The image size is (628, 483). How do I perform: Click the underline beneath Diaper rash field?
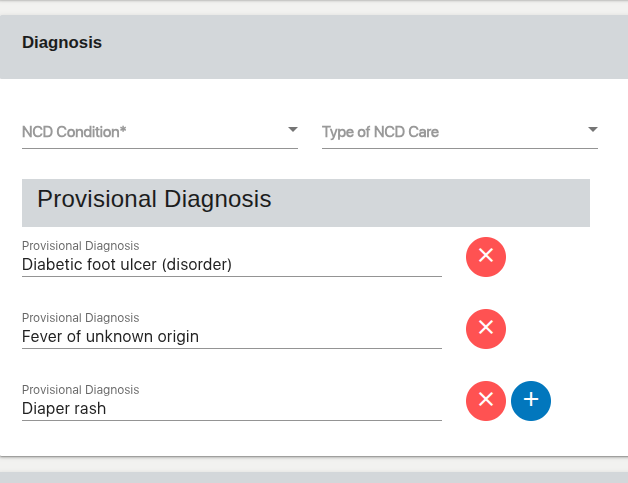230,420
